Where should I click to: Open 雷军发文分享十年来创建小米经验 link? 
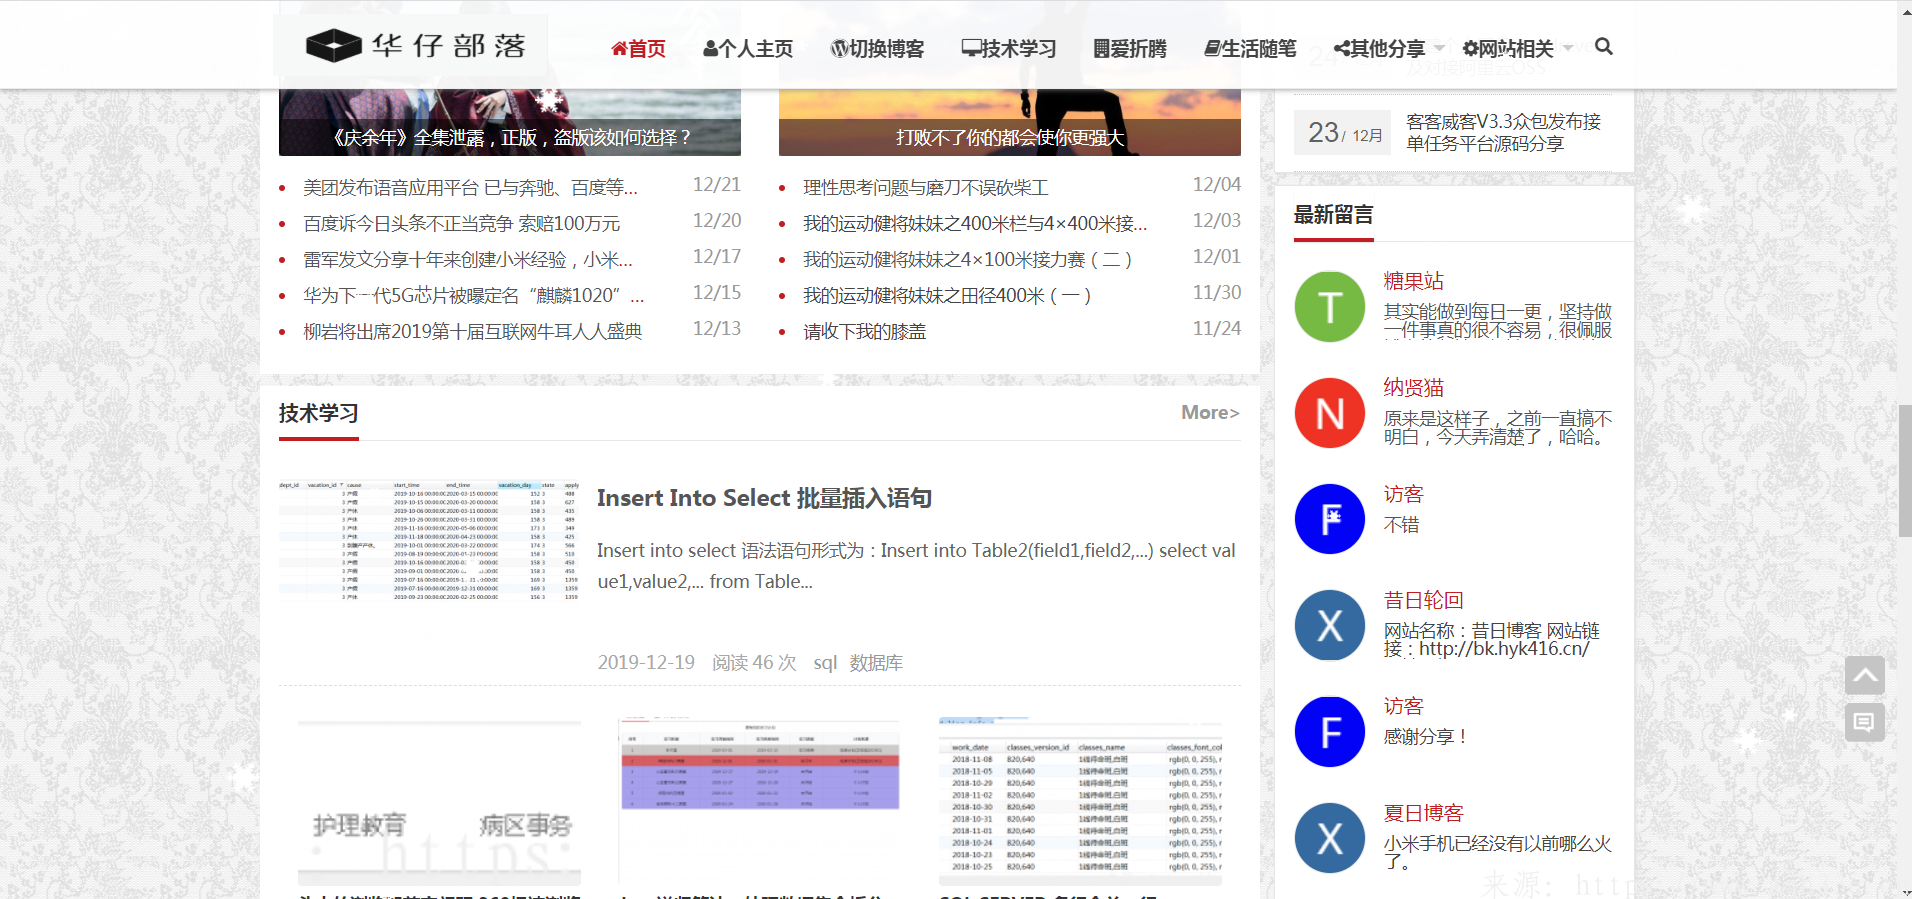[468, 260]
